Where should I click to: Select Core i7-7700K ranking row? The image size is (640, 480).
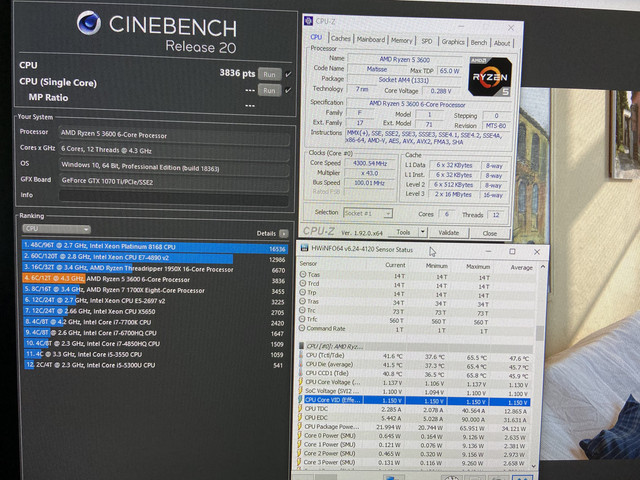(x=154, y=322)
